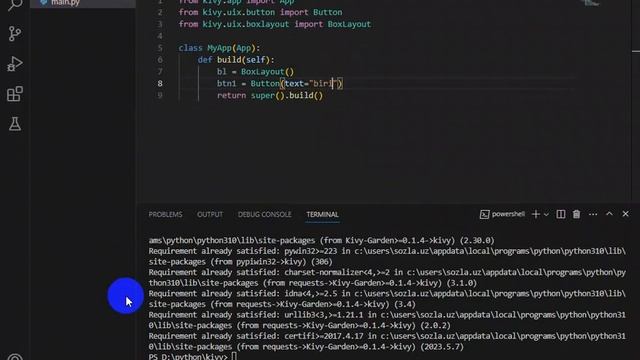Image resolution: width=640 pixels, height=360 pixels.
Task: Click terminal line mentioning certifi>=2017.4.17
Action: coord(387,336)
